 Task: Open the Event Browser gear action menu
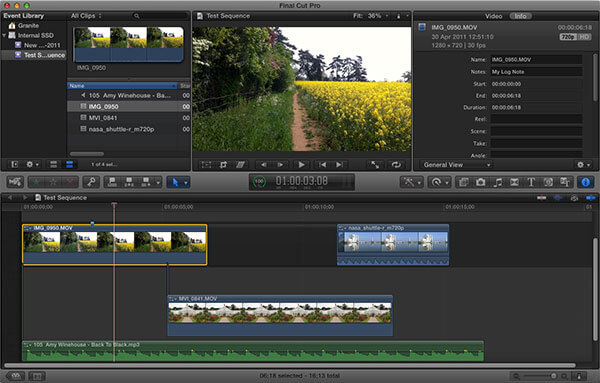click(x=32, y=165)
